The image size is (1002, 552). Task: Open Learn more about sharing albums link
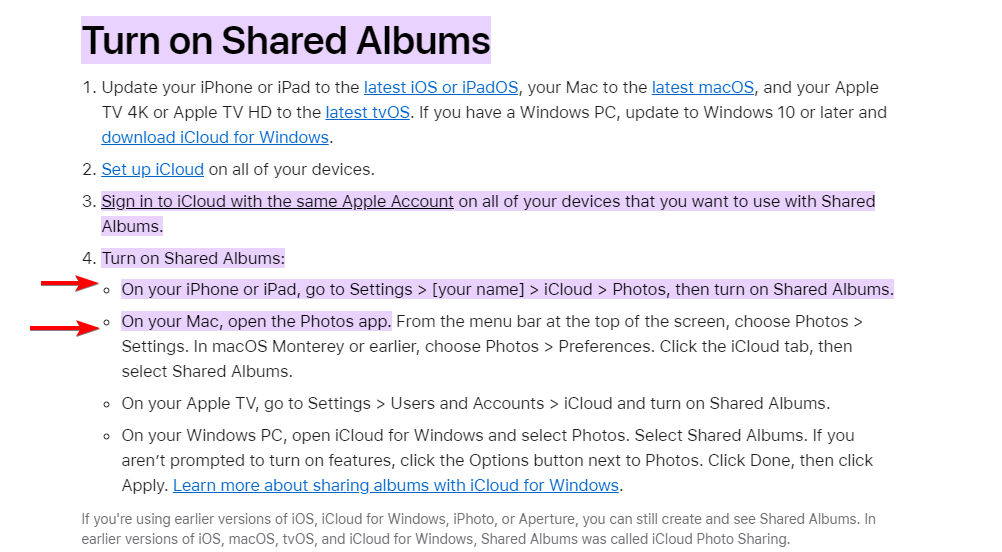tap(396, 485)
